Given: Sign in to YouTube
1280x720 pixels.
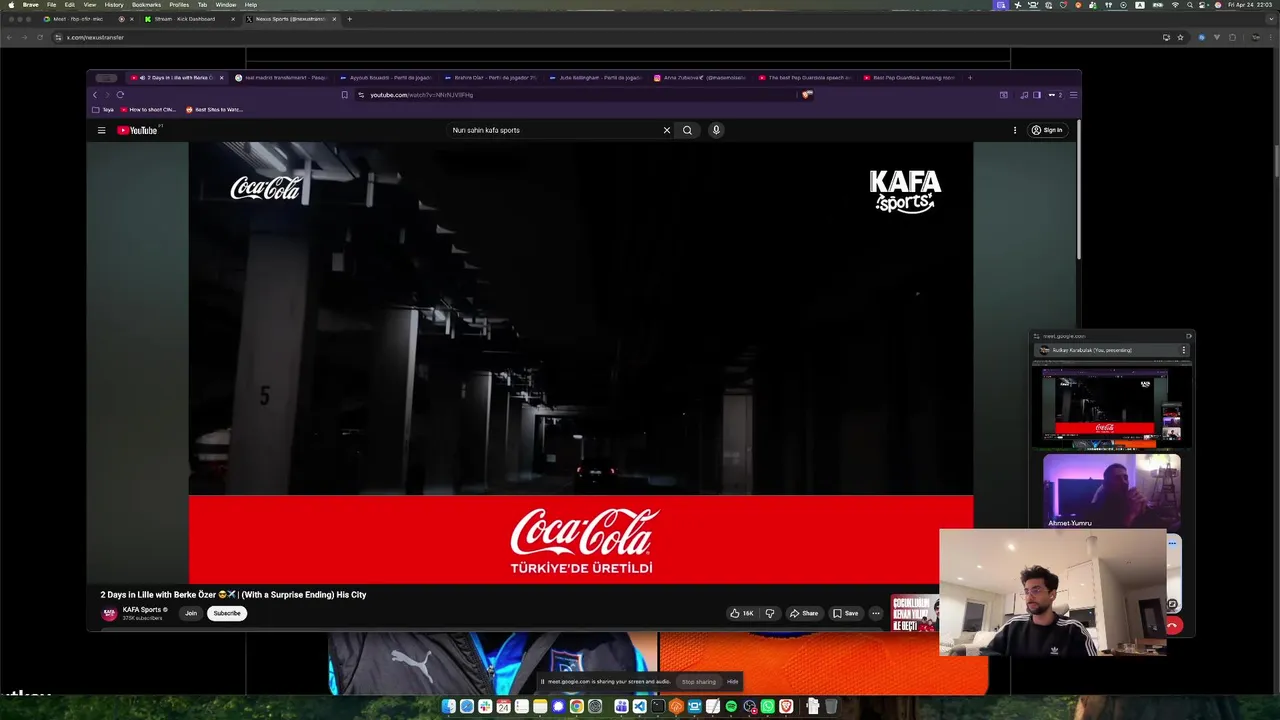Looking at the screenshot, I should [x=1047, y=130].
